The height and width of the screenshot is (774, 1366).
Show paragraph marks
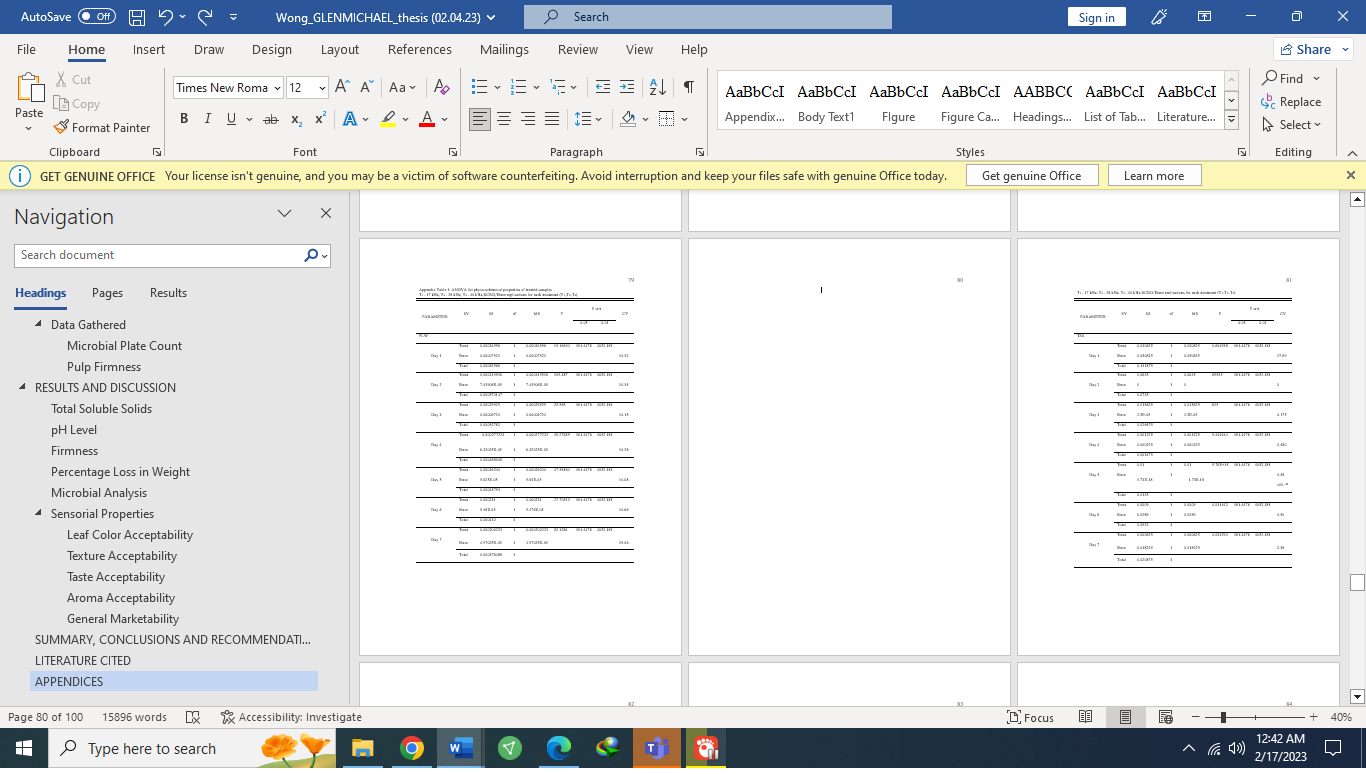[687, 87]
